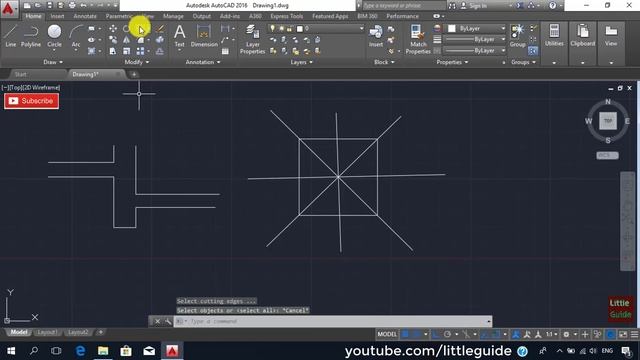Click the WCS label under ViewCube
Image resolution: width=640 pixels, height=360 pixels.
click(x=607, y=156)
